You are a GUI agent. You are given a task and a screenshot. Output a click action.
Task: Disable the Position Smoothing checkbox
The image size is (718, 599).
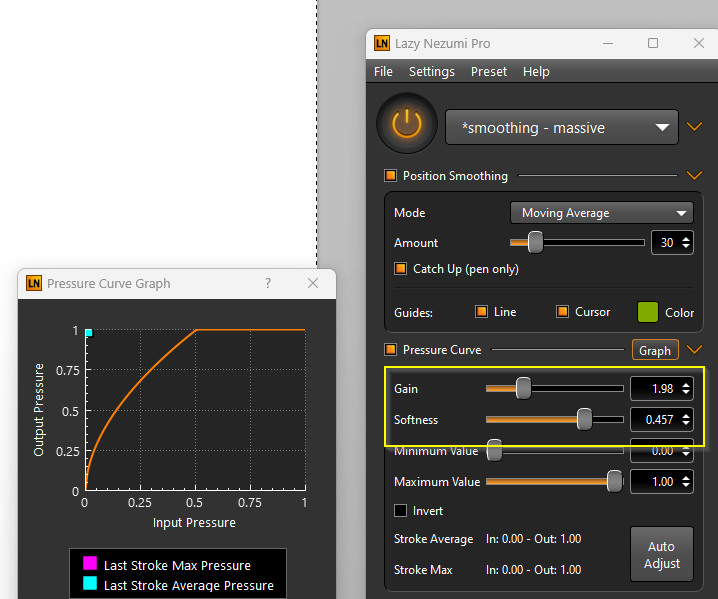click(391, 175)
